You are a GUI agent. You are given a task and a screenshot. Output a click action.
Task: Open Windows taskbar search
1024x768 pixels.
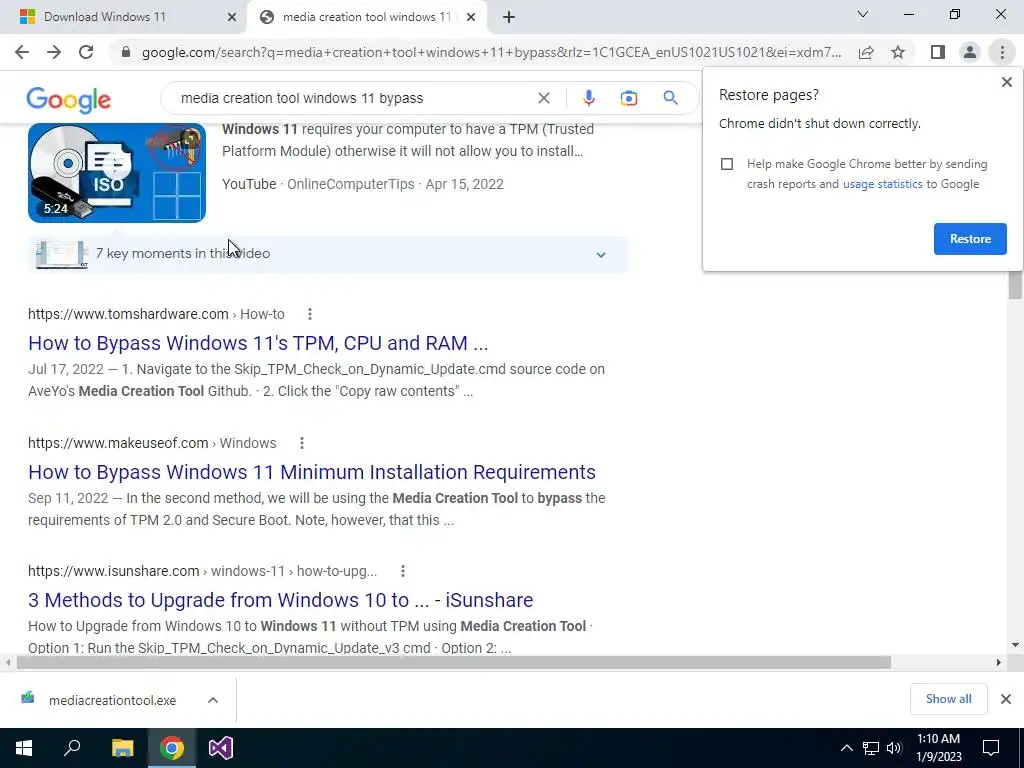point(72,748)
